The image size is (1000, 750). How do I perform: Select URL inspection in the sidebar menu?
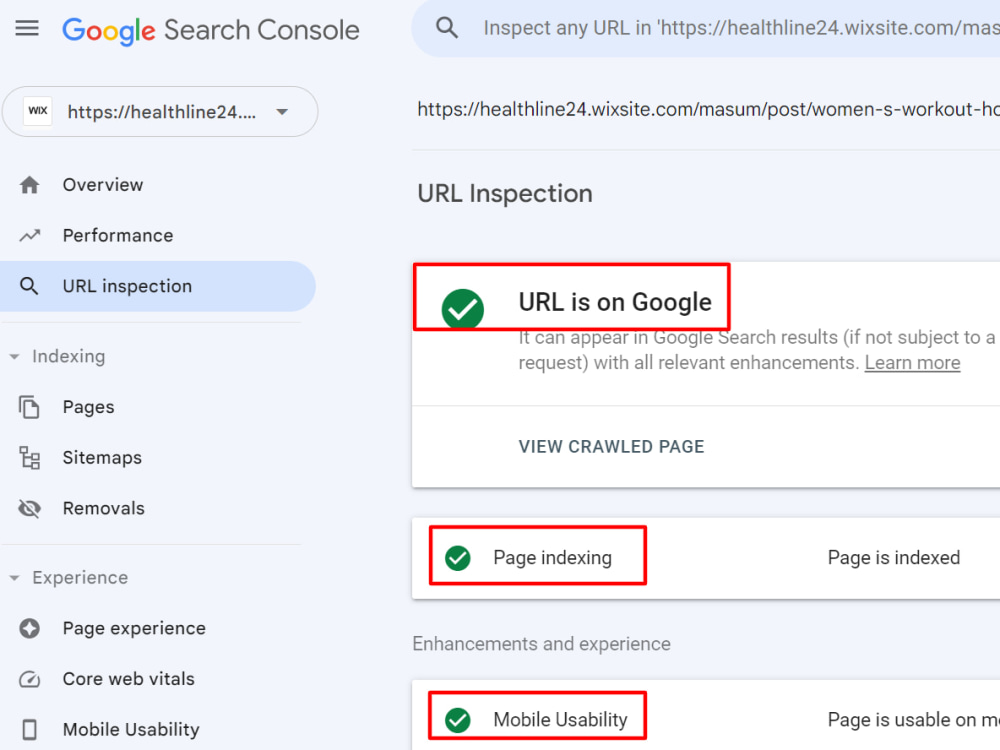click(126, 285)
